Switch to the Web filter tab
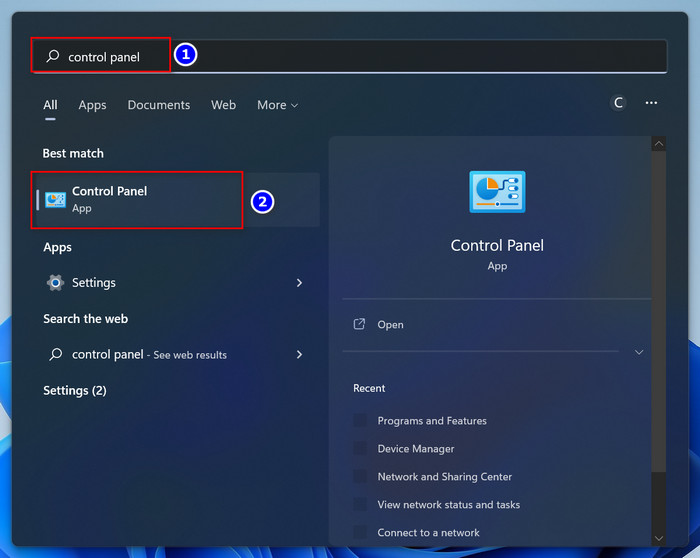The image size is (700, 558). click(x=223, y=105)
